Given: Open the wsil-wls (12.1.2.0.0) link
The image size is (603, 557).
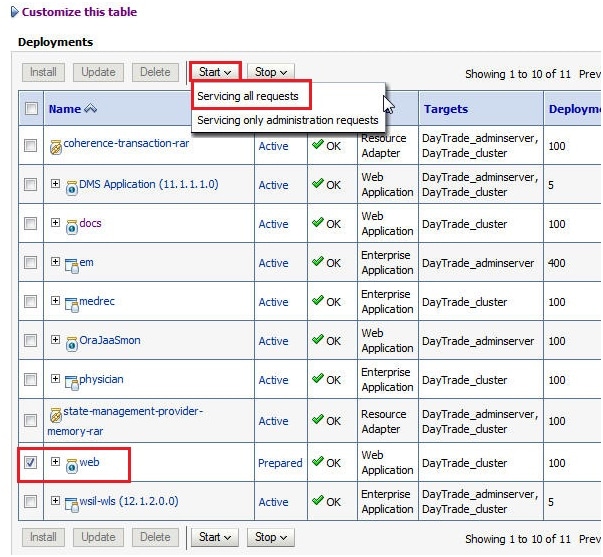Looking at the screenshot, I should (x=129, y=501).
